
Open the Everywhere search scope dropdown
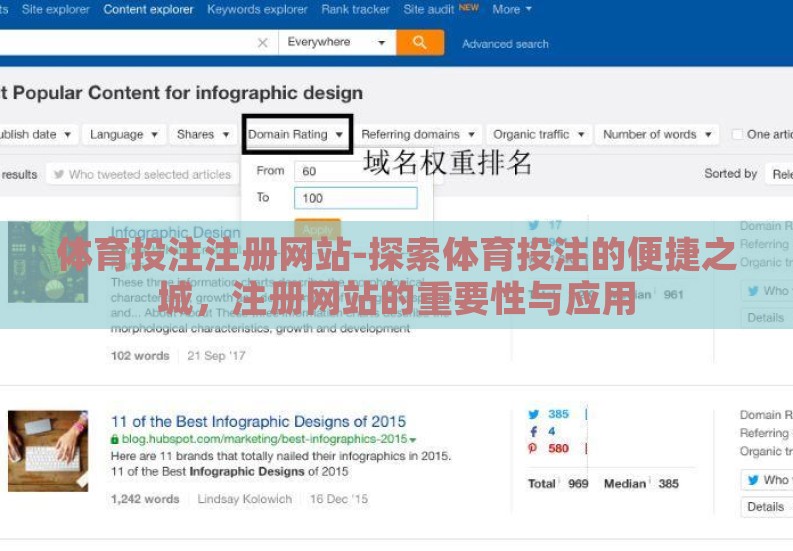click(337, 42)
